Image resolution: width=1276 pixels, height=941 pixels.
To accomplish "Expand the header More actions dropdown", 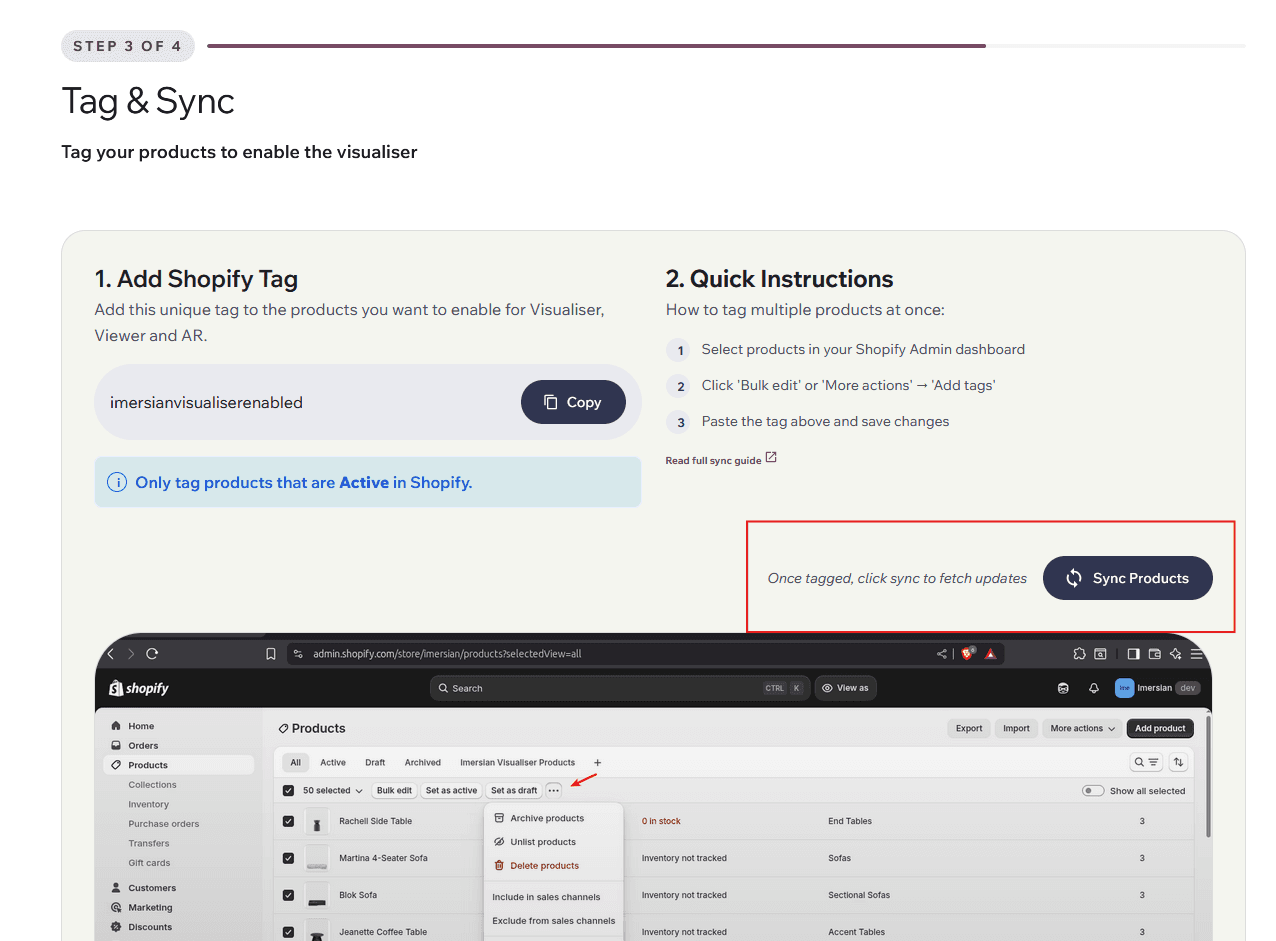I will (1082, 728).
